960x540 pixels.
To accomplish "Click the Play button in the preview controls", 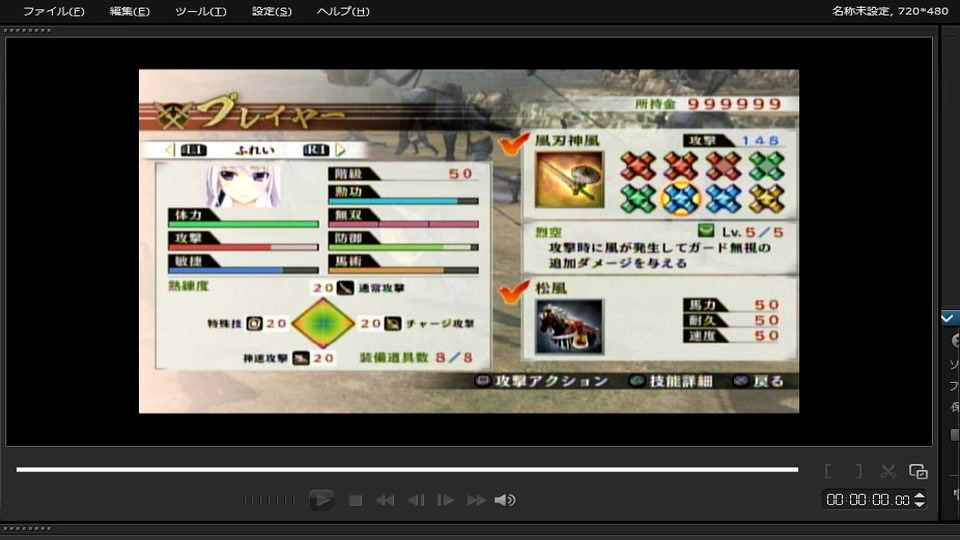I will [x=321, y=500].
